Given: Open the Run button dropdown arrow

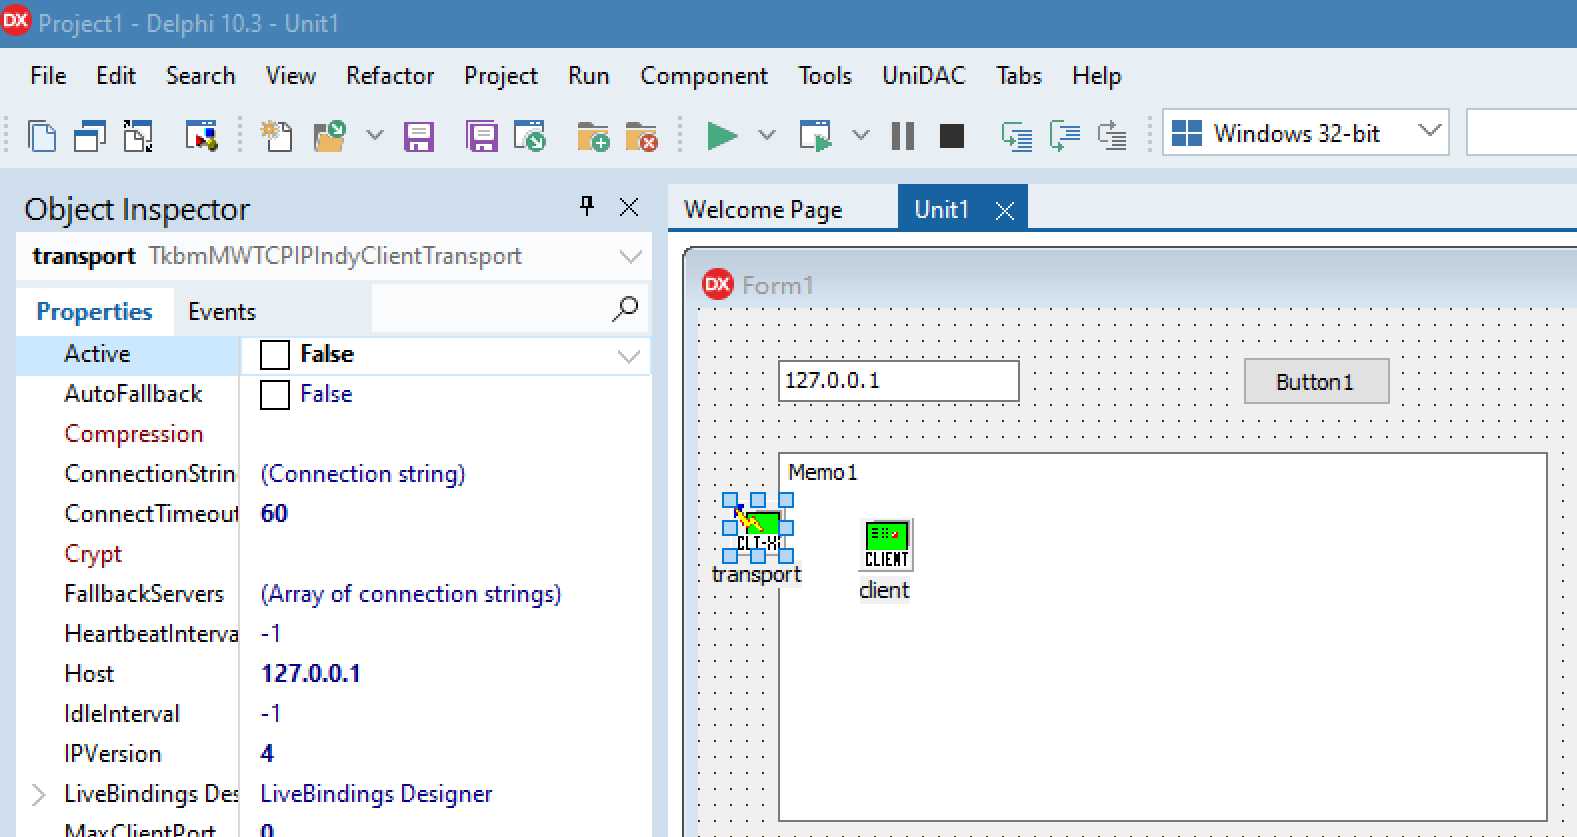Looking at the screenshot, I should [x=767, y=134].
